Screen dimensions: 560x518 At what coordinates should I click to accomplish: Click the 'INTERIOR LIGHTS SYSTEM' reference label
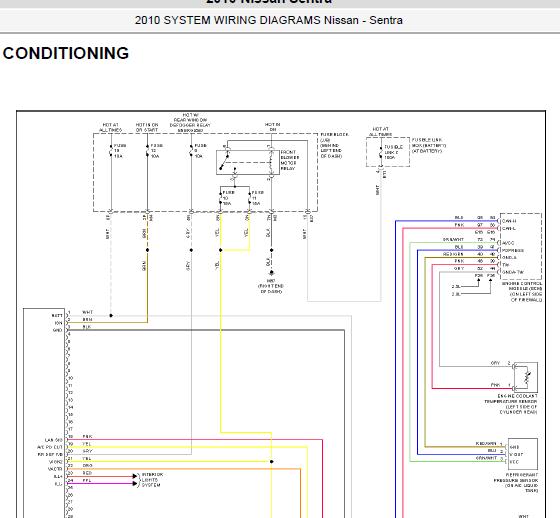pyautogui.click(x=152, y=480)
